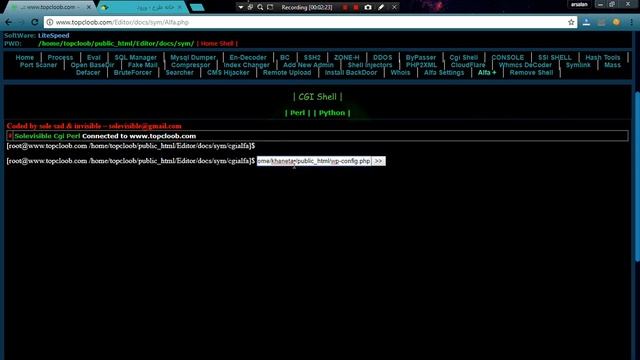Viewport: 640px width, 360px height.
Task: Click the pause button in recording bar
Action: point(345,7)
